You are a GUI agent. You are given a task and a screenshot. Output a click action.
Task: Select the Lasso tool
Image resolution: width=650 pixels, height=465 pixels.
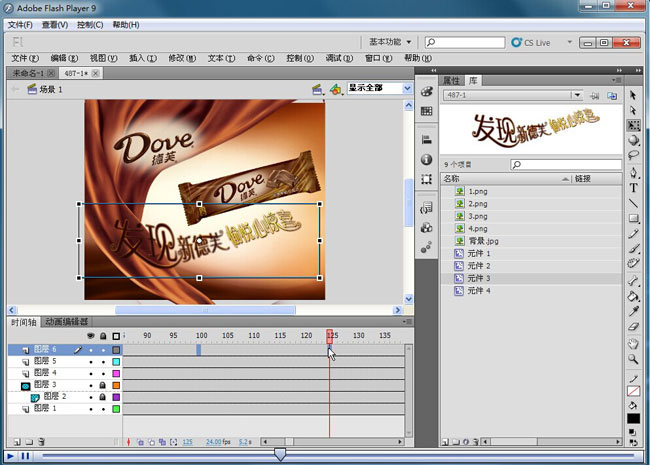tap(633, 155)
